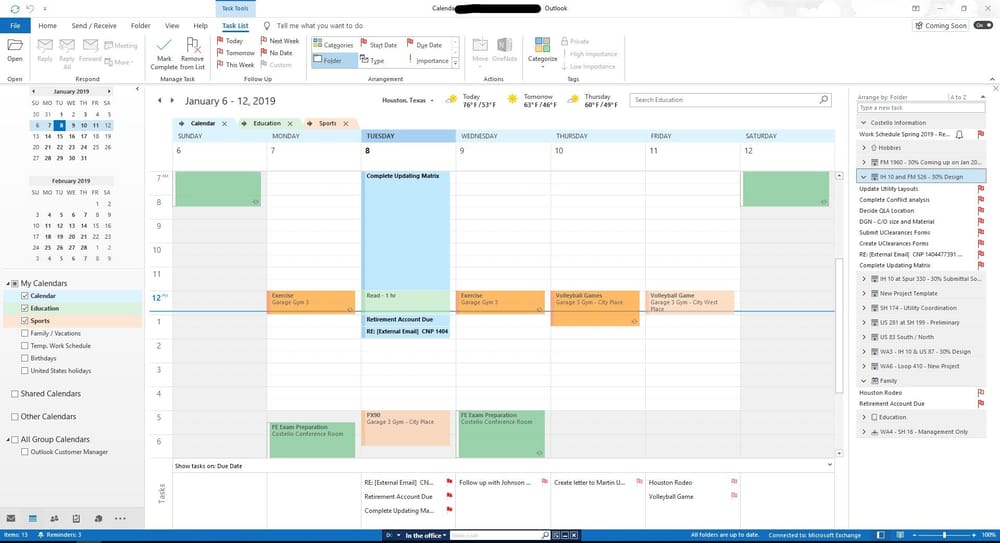Open the Categorize color menu
The width and height of the screenshot is (1000, 543).
pyautogui.click(x=543, y=51)
